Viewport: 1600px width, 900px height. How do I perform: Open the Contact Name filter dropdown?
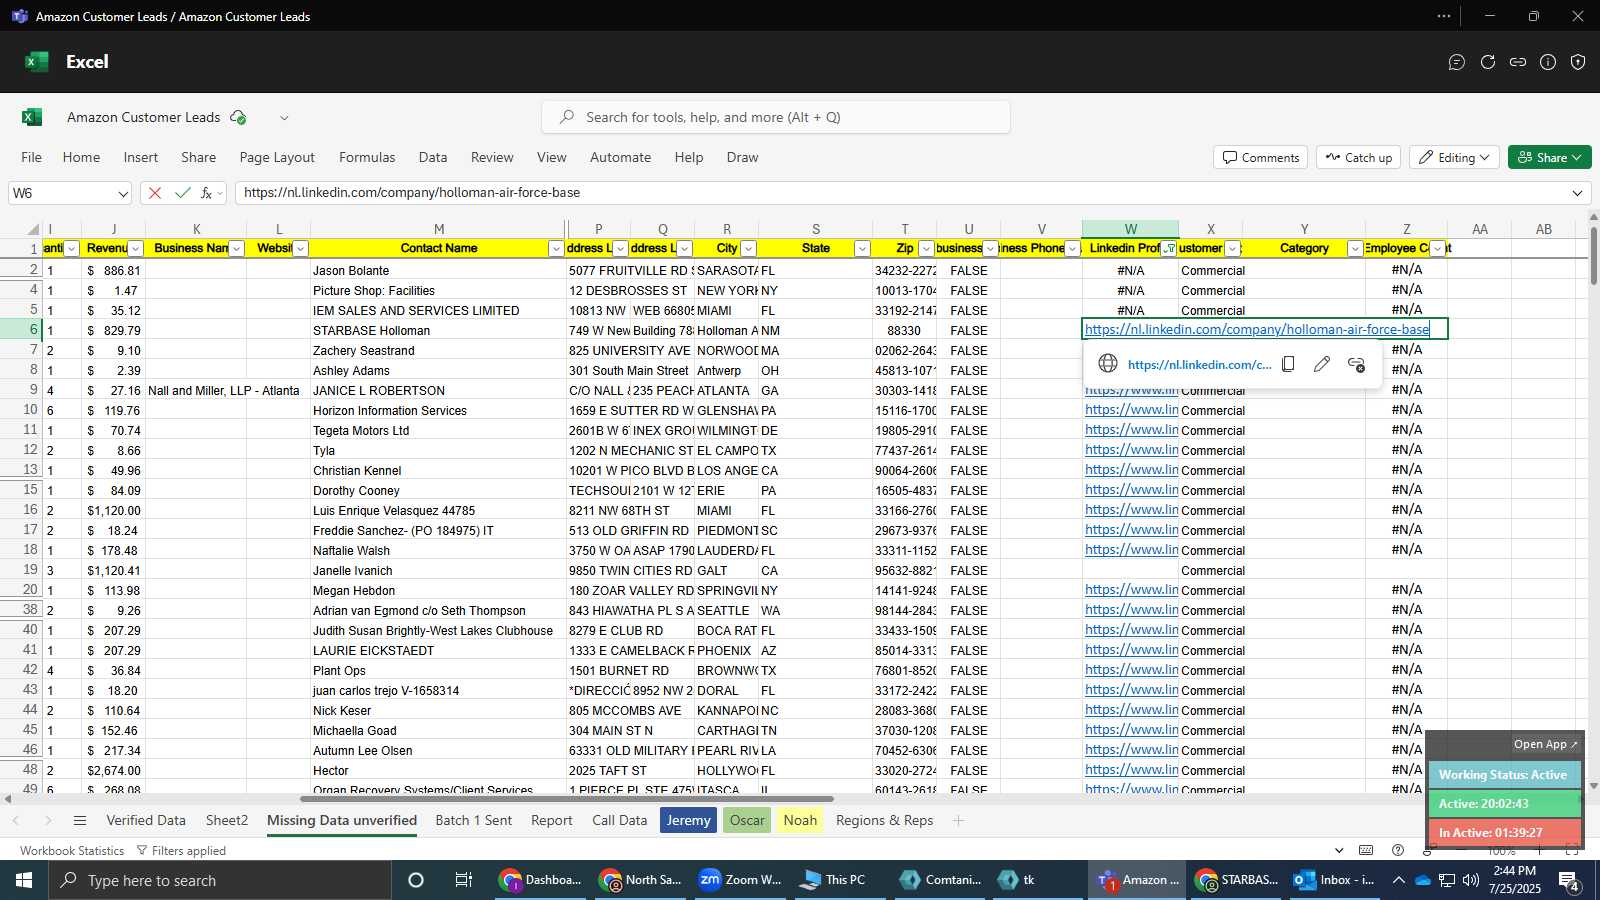click(556, 249)
